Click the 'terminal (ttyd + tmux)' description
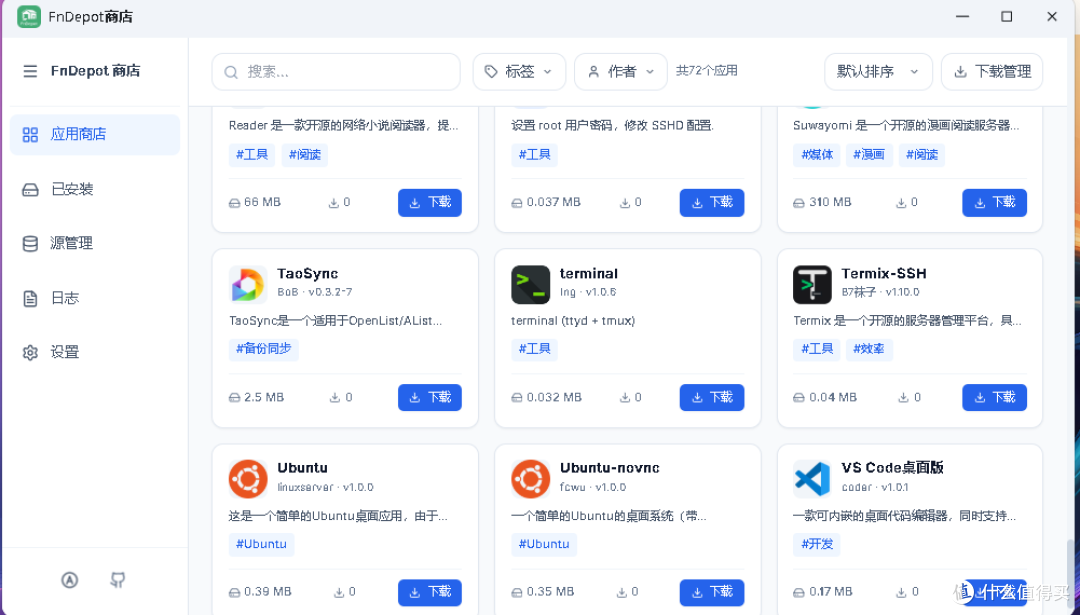The image size is (1080, 615). (573, 321)
